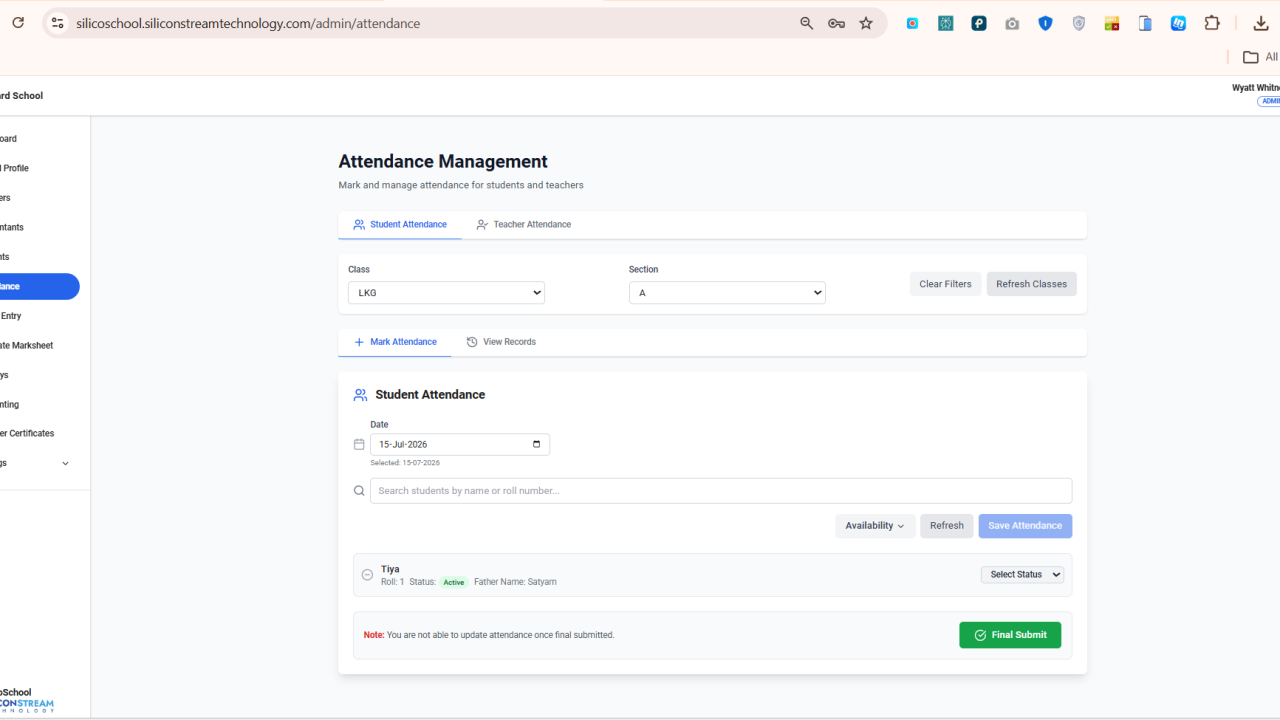Click the ADMIN badge under user name
1280x720 pixels.
[1269, 101]
